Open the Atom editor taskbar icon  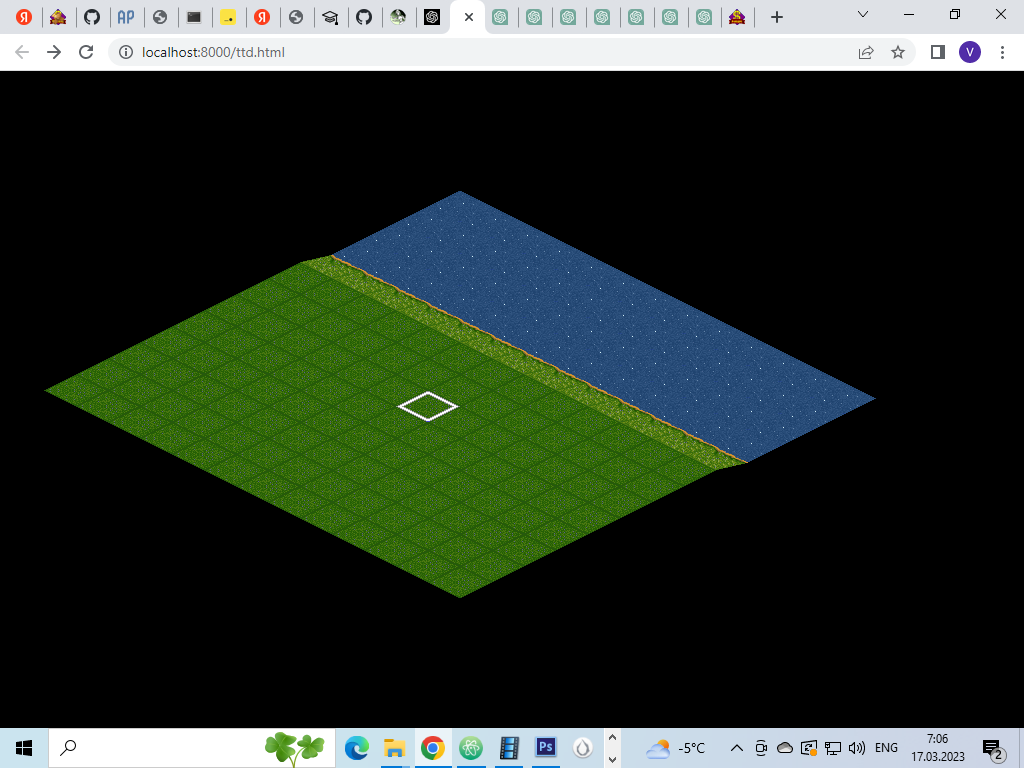[470, 748]
